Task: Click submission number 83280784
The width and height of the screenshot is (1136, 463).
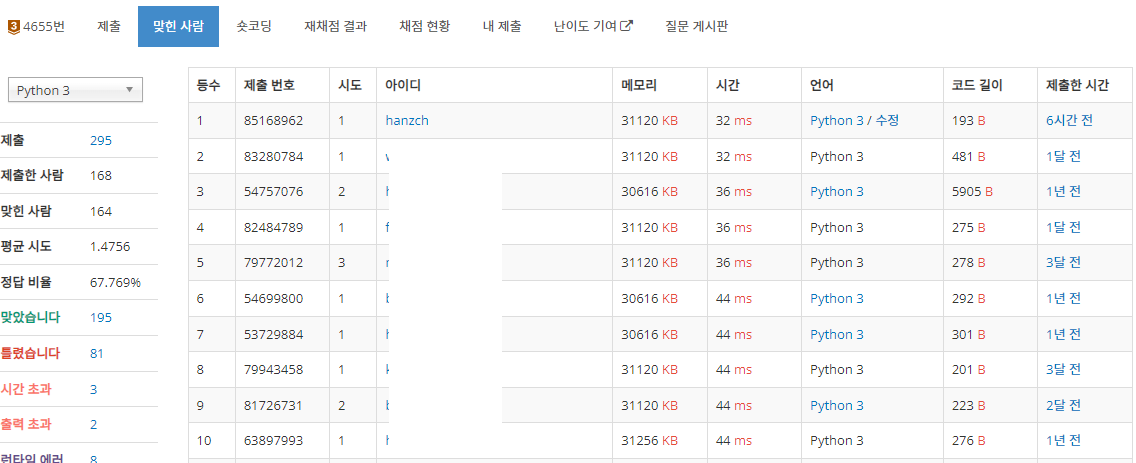Action: 274,157
